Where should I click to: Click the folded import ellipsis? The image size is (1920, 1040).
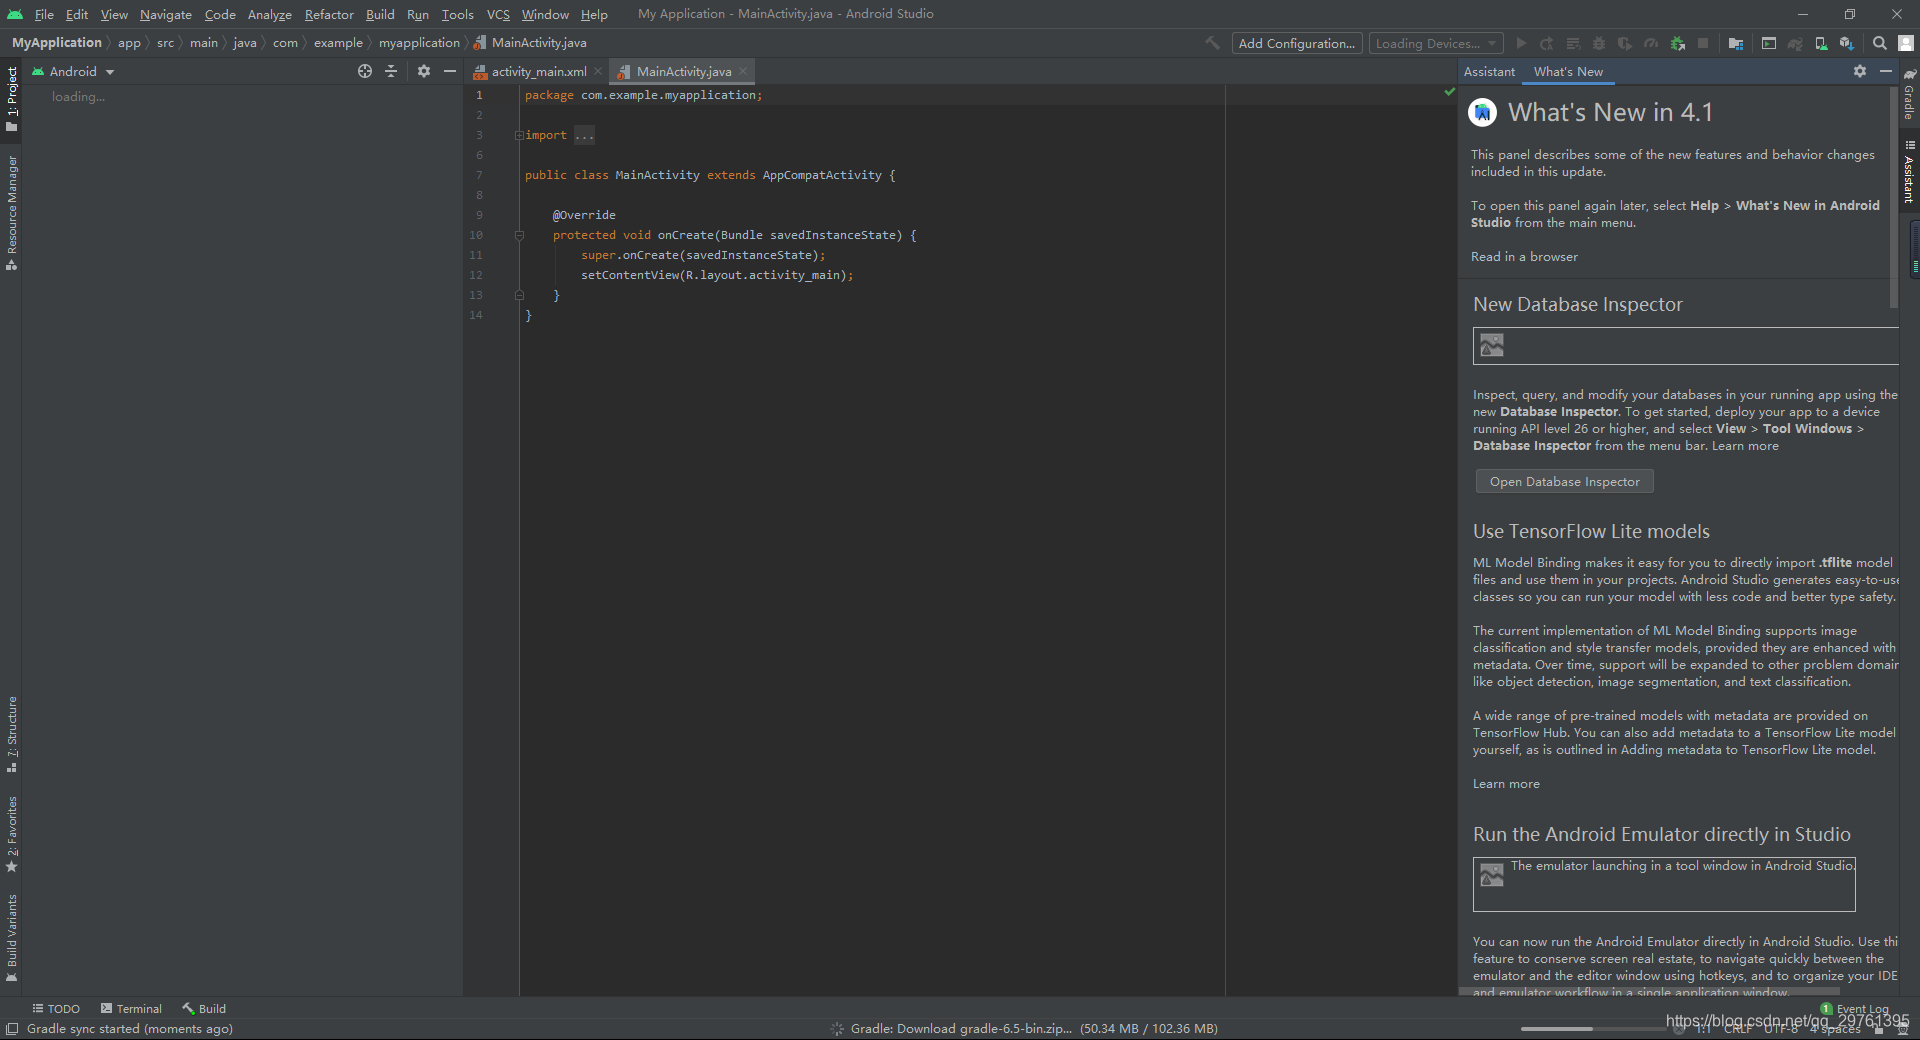[x=585, y=135]
